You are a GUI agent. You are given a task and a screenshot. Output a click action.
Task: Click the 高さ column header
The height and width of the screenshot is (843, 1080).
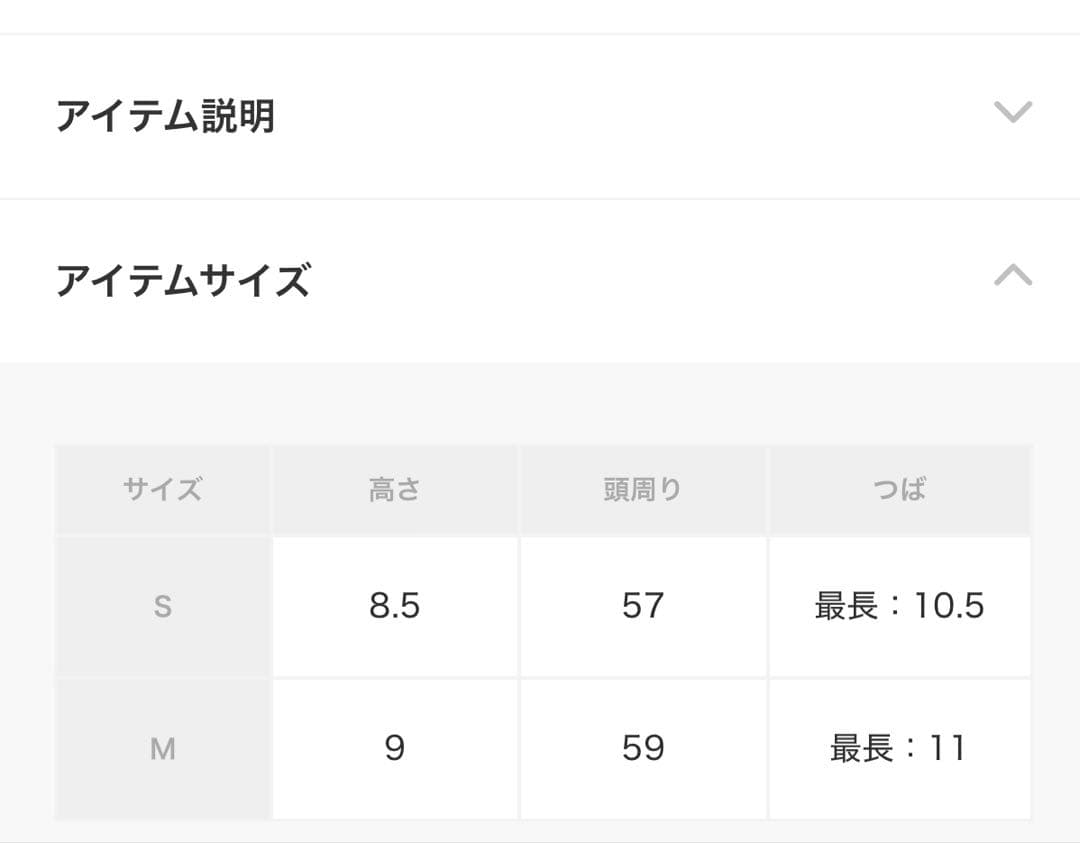[395, 489]
